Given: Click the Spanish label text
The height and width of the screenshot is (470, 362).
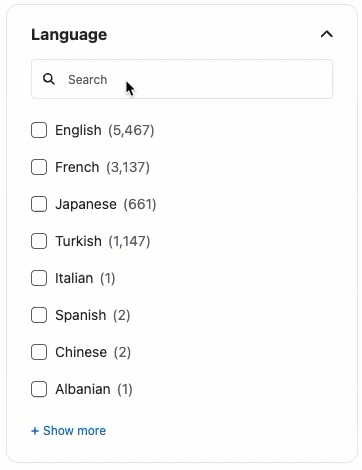Looking at the screenshot, I should tap(81, 315).
